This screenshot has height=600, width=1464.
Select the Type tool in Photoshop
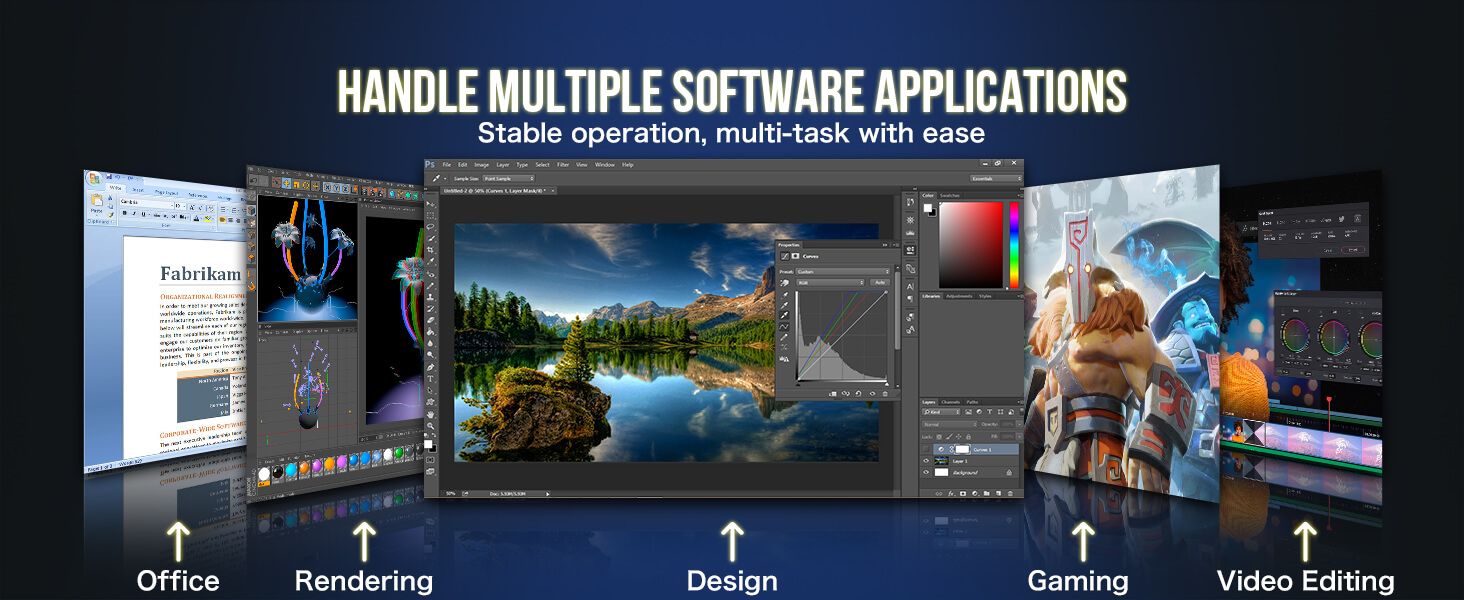431,379
